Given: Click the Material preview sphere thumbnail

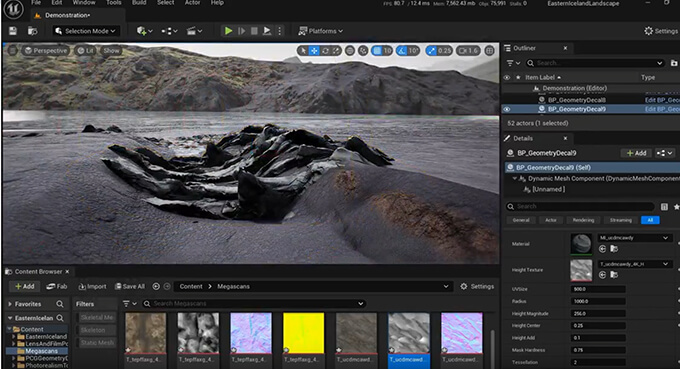Looking at the screenshot, I should 581,244.
